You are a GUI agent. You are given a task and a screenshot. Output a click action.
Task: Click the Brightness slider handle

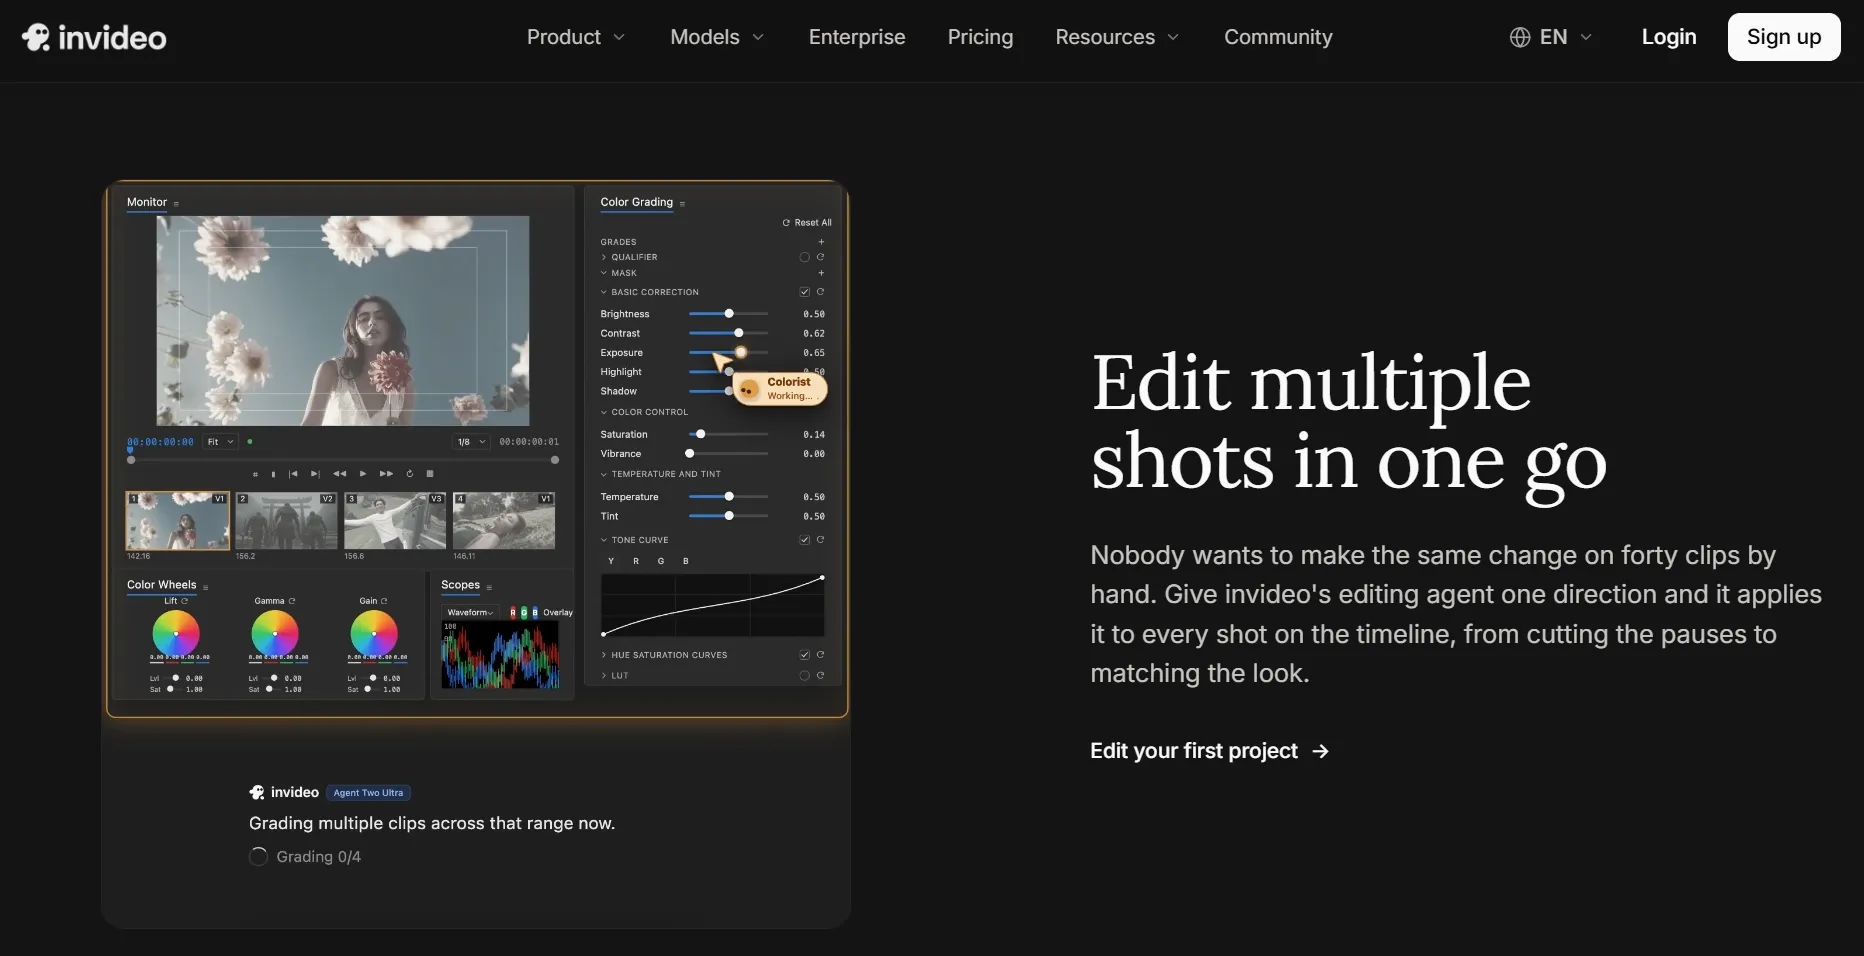pyautogui.click(x=729, y=314)
